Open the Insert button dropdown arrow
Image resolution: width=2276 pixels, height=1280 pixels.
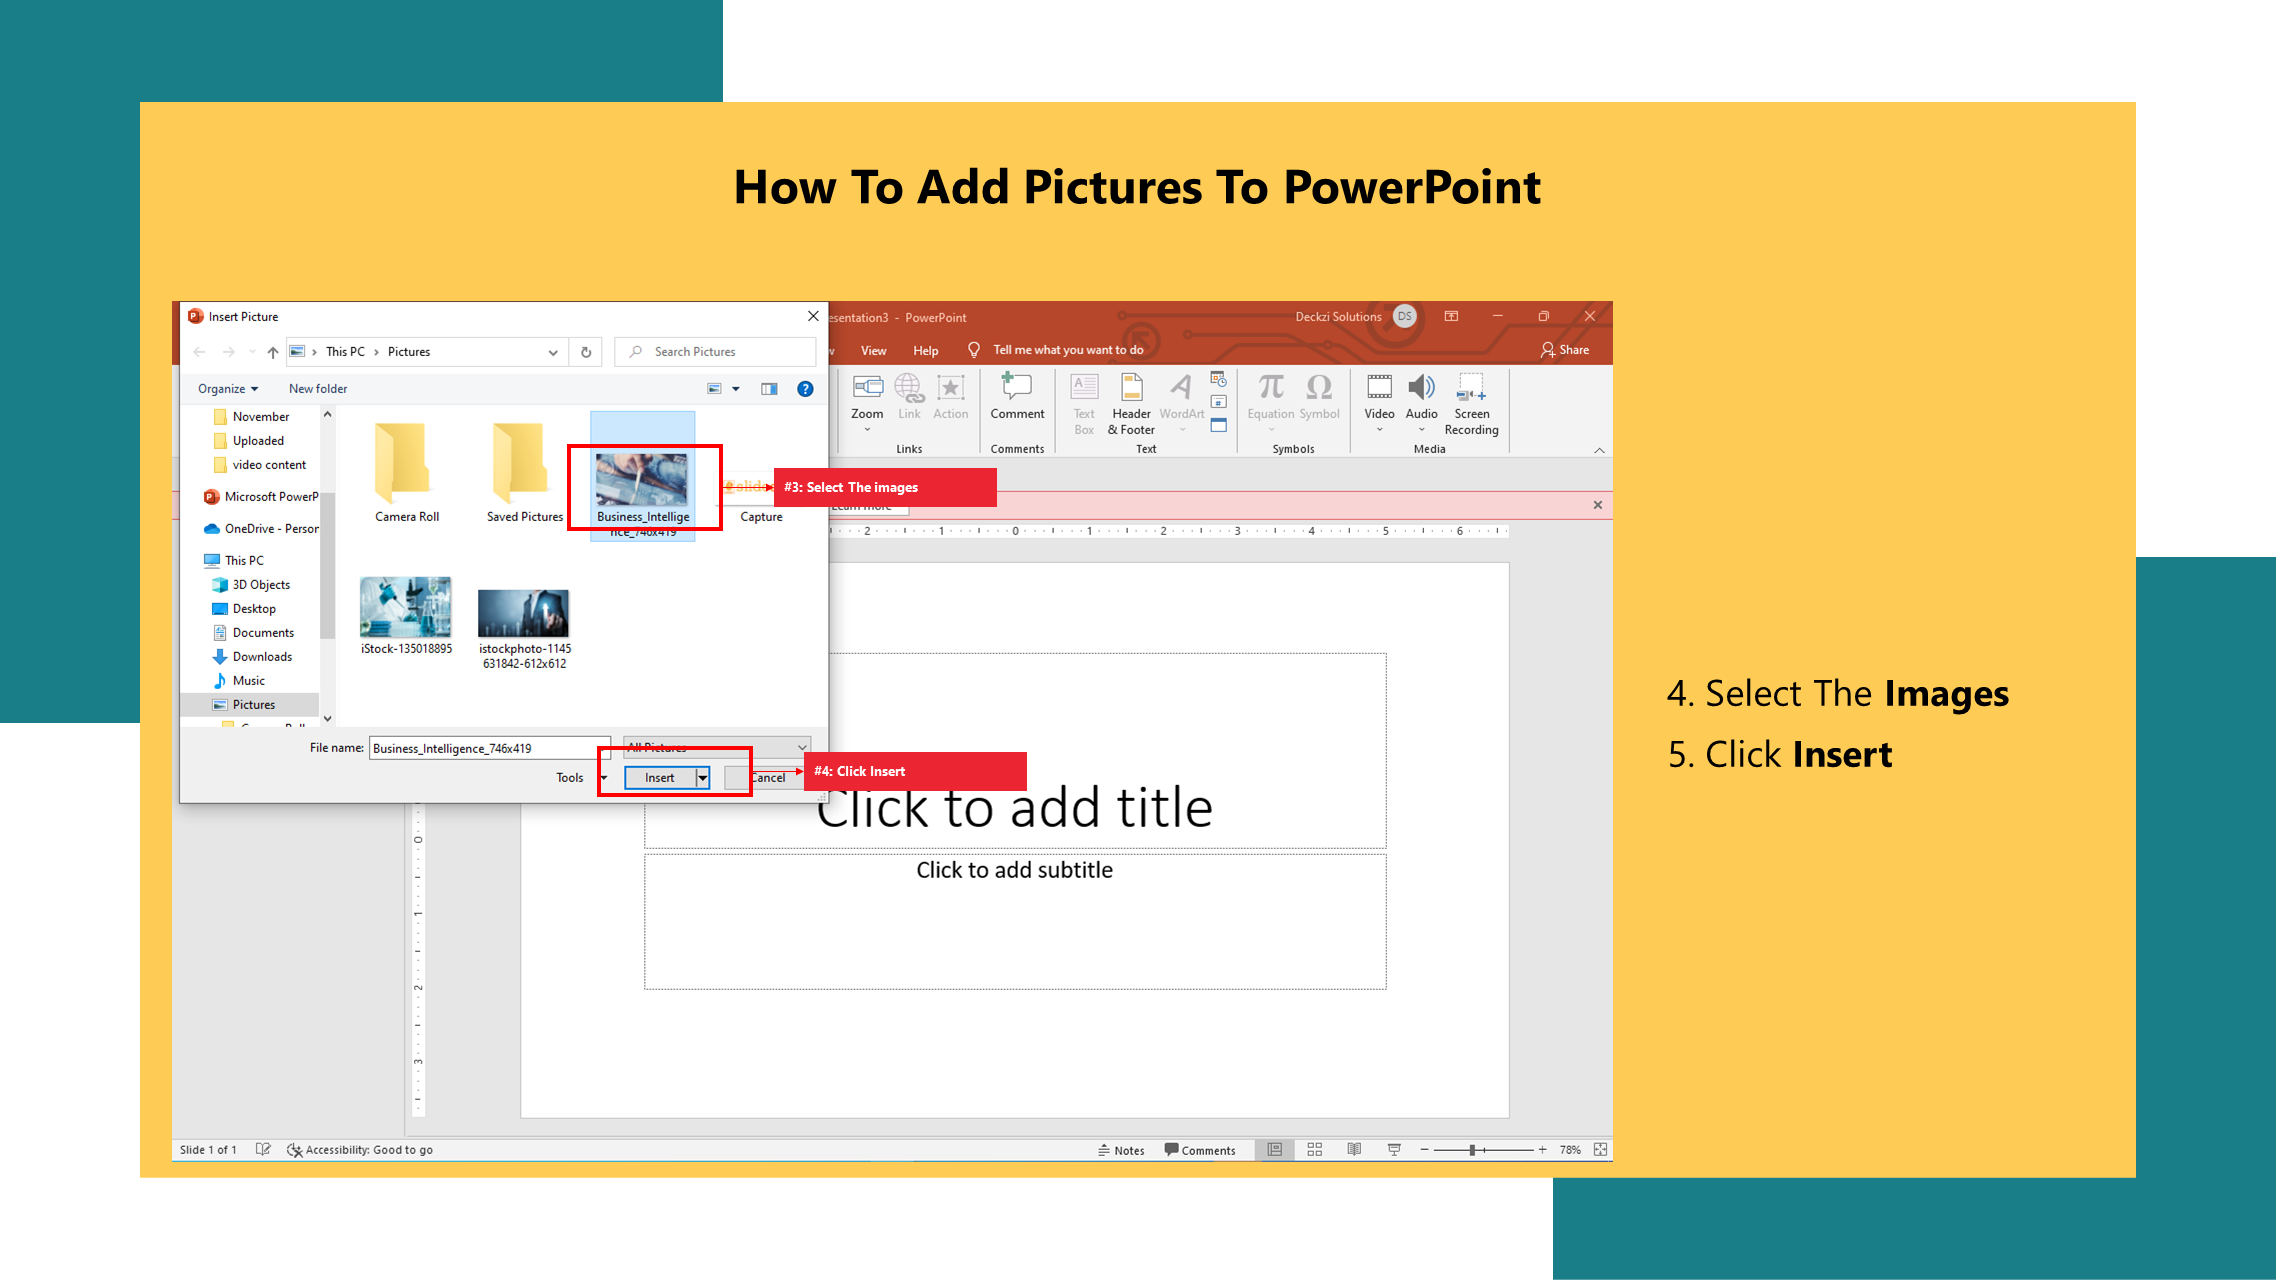[x=703, y=778]
